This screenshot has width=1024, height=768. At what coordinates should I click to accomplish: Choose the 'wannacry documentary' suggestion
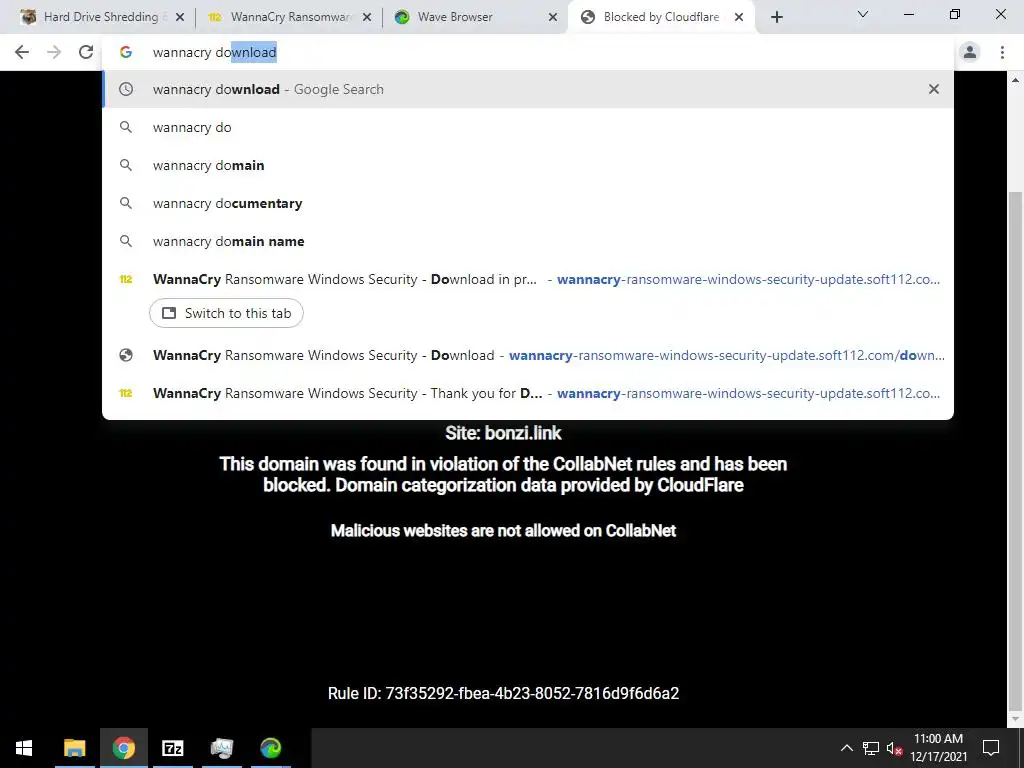[x=528, y=203]
